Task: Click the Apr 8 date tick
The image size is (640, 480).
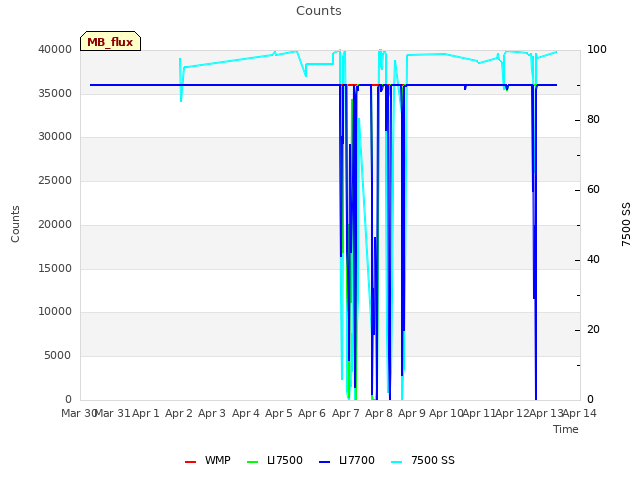Action: (x=379, y=413)
